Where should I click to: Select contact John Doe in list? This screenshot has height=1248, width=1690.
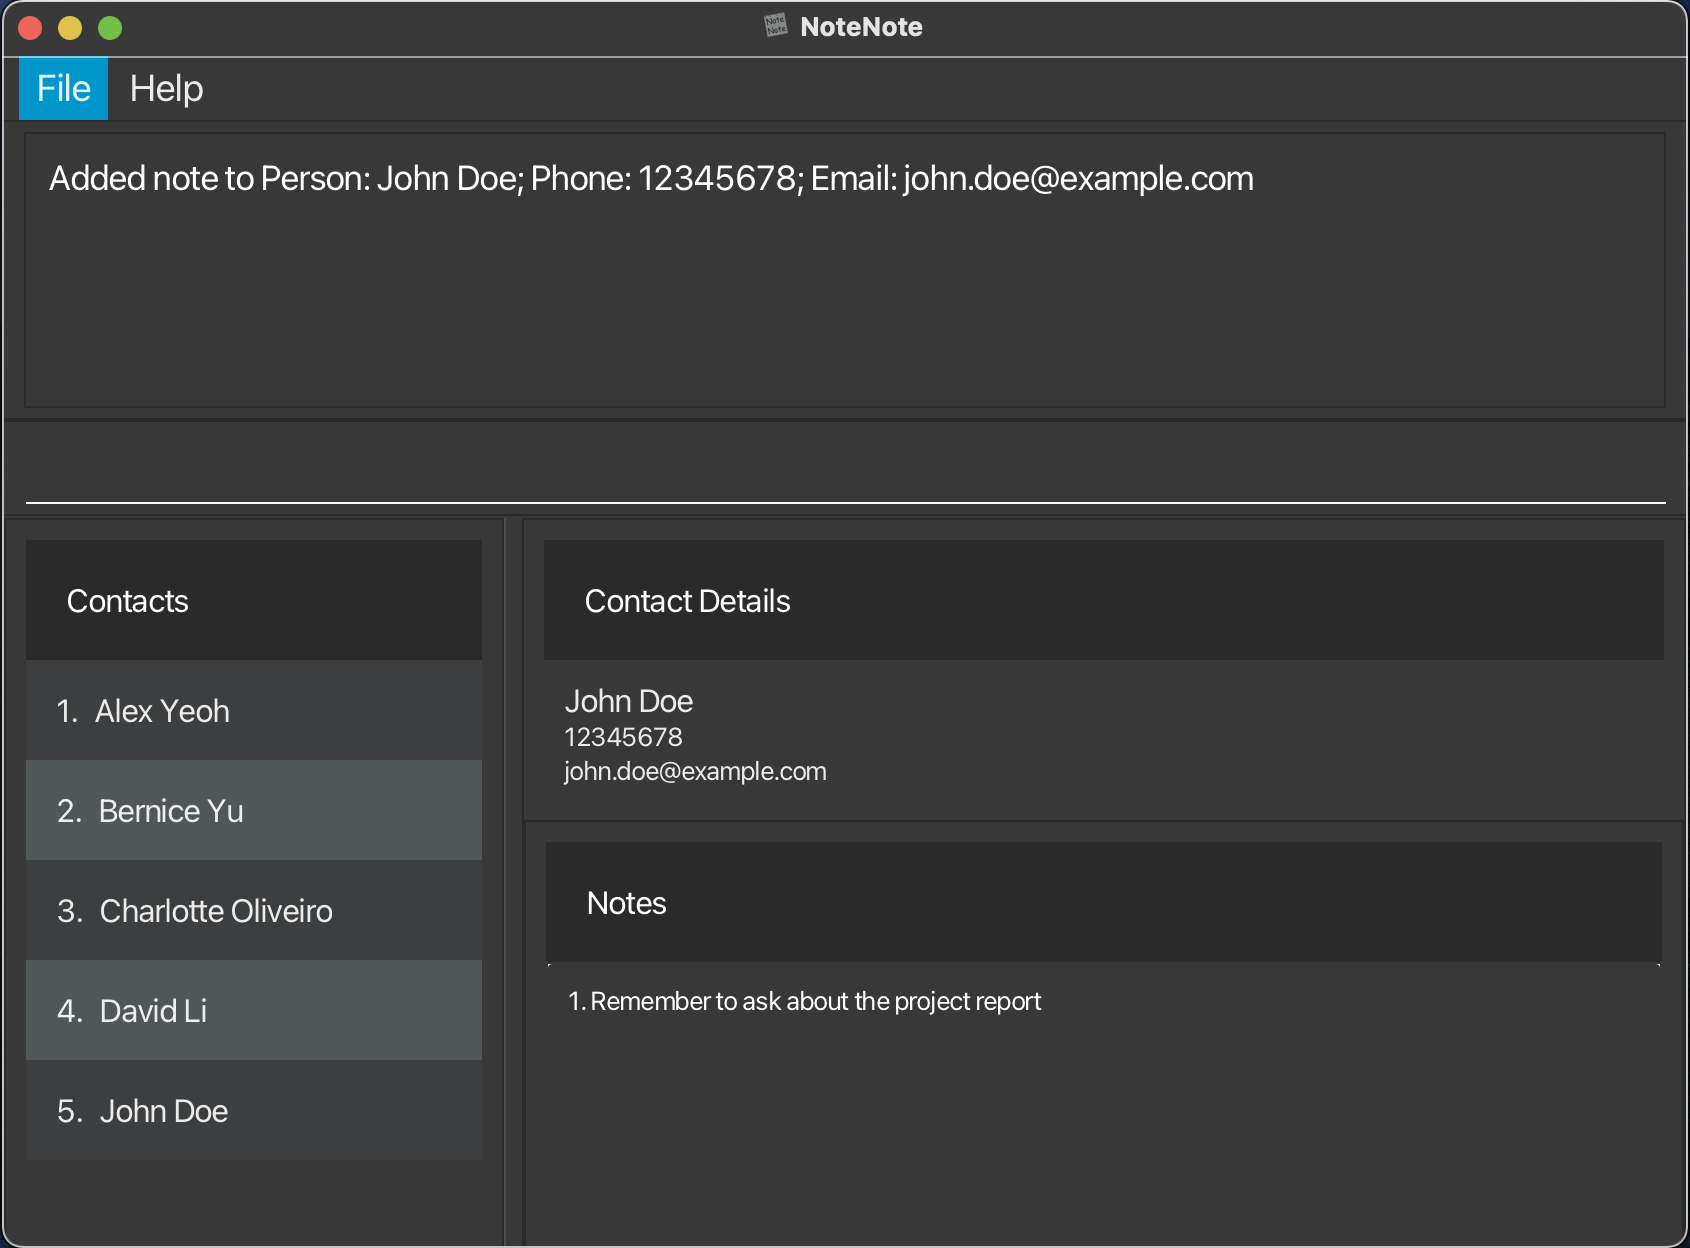click(254, 1110)
